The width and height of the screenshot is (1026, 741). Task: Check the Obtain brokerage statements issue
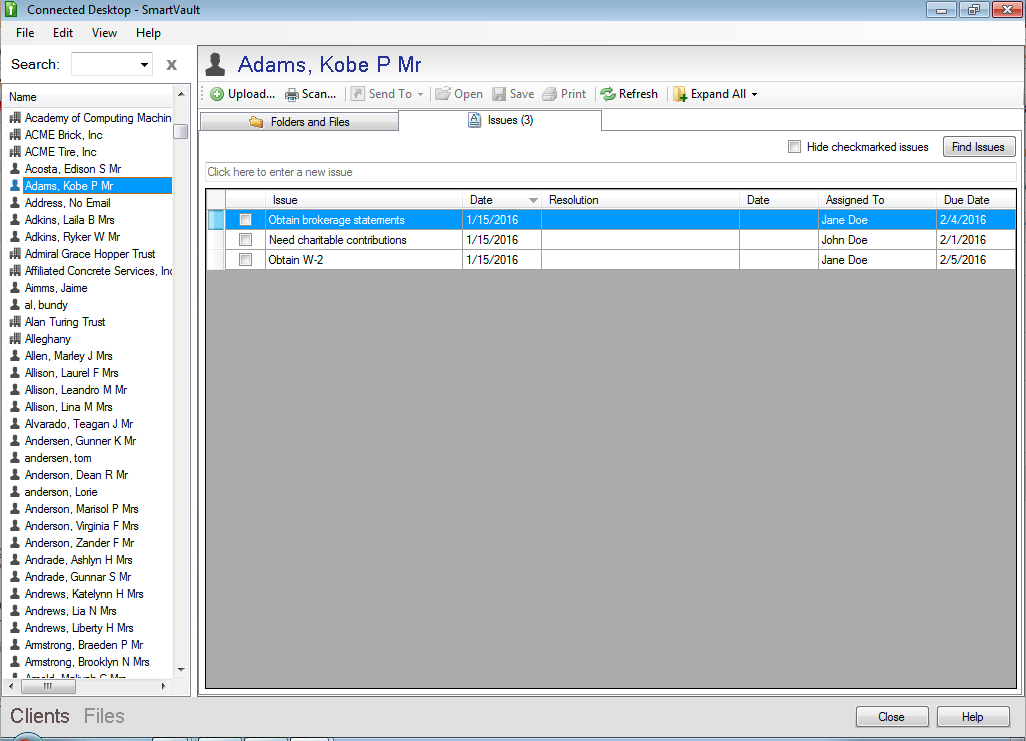coord(245,220)
